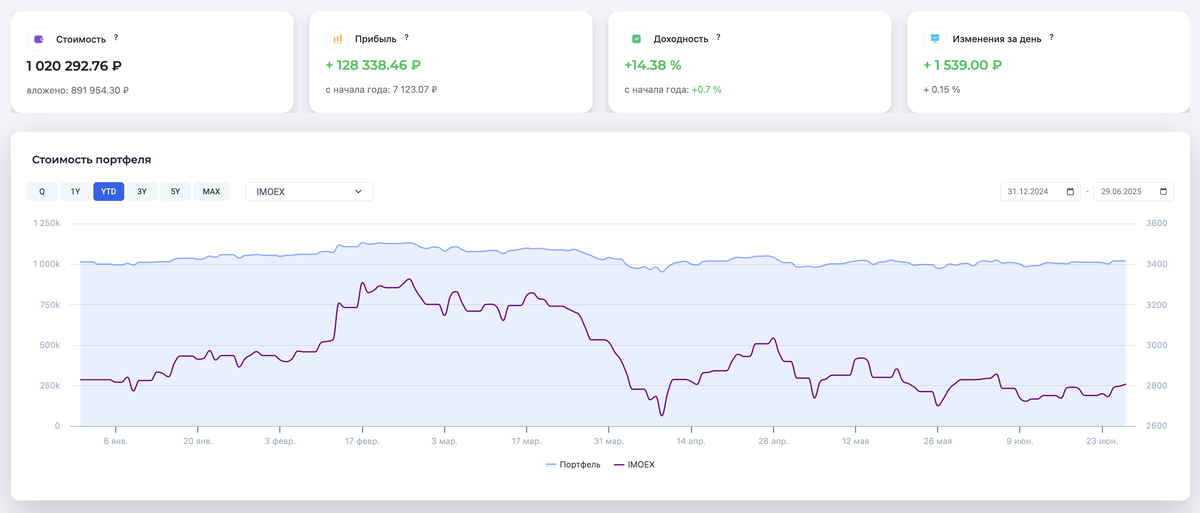
Task: Click the blue icon beside Изменения за день
Action: click(x=935, y=39)
